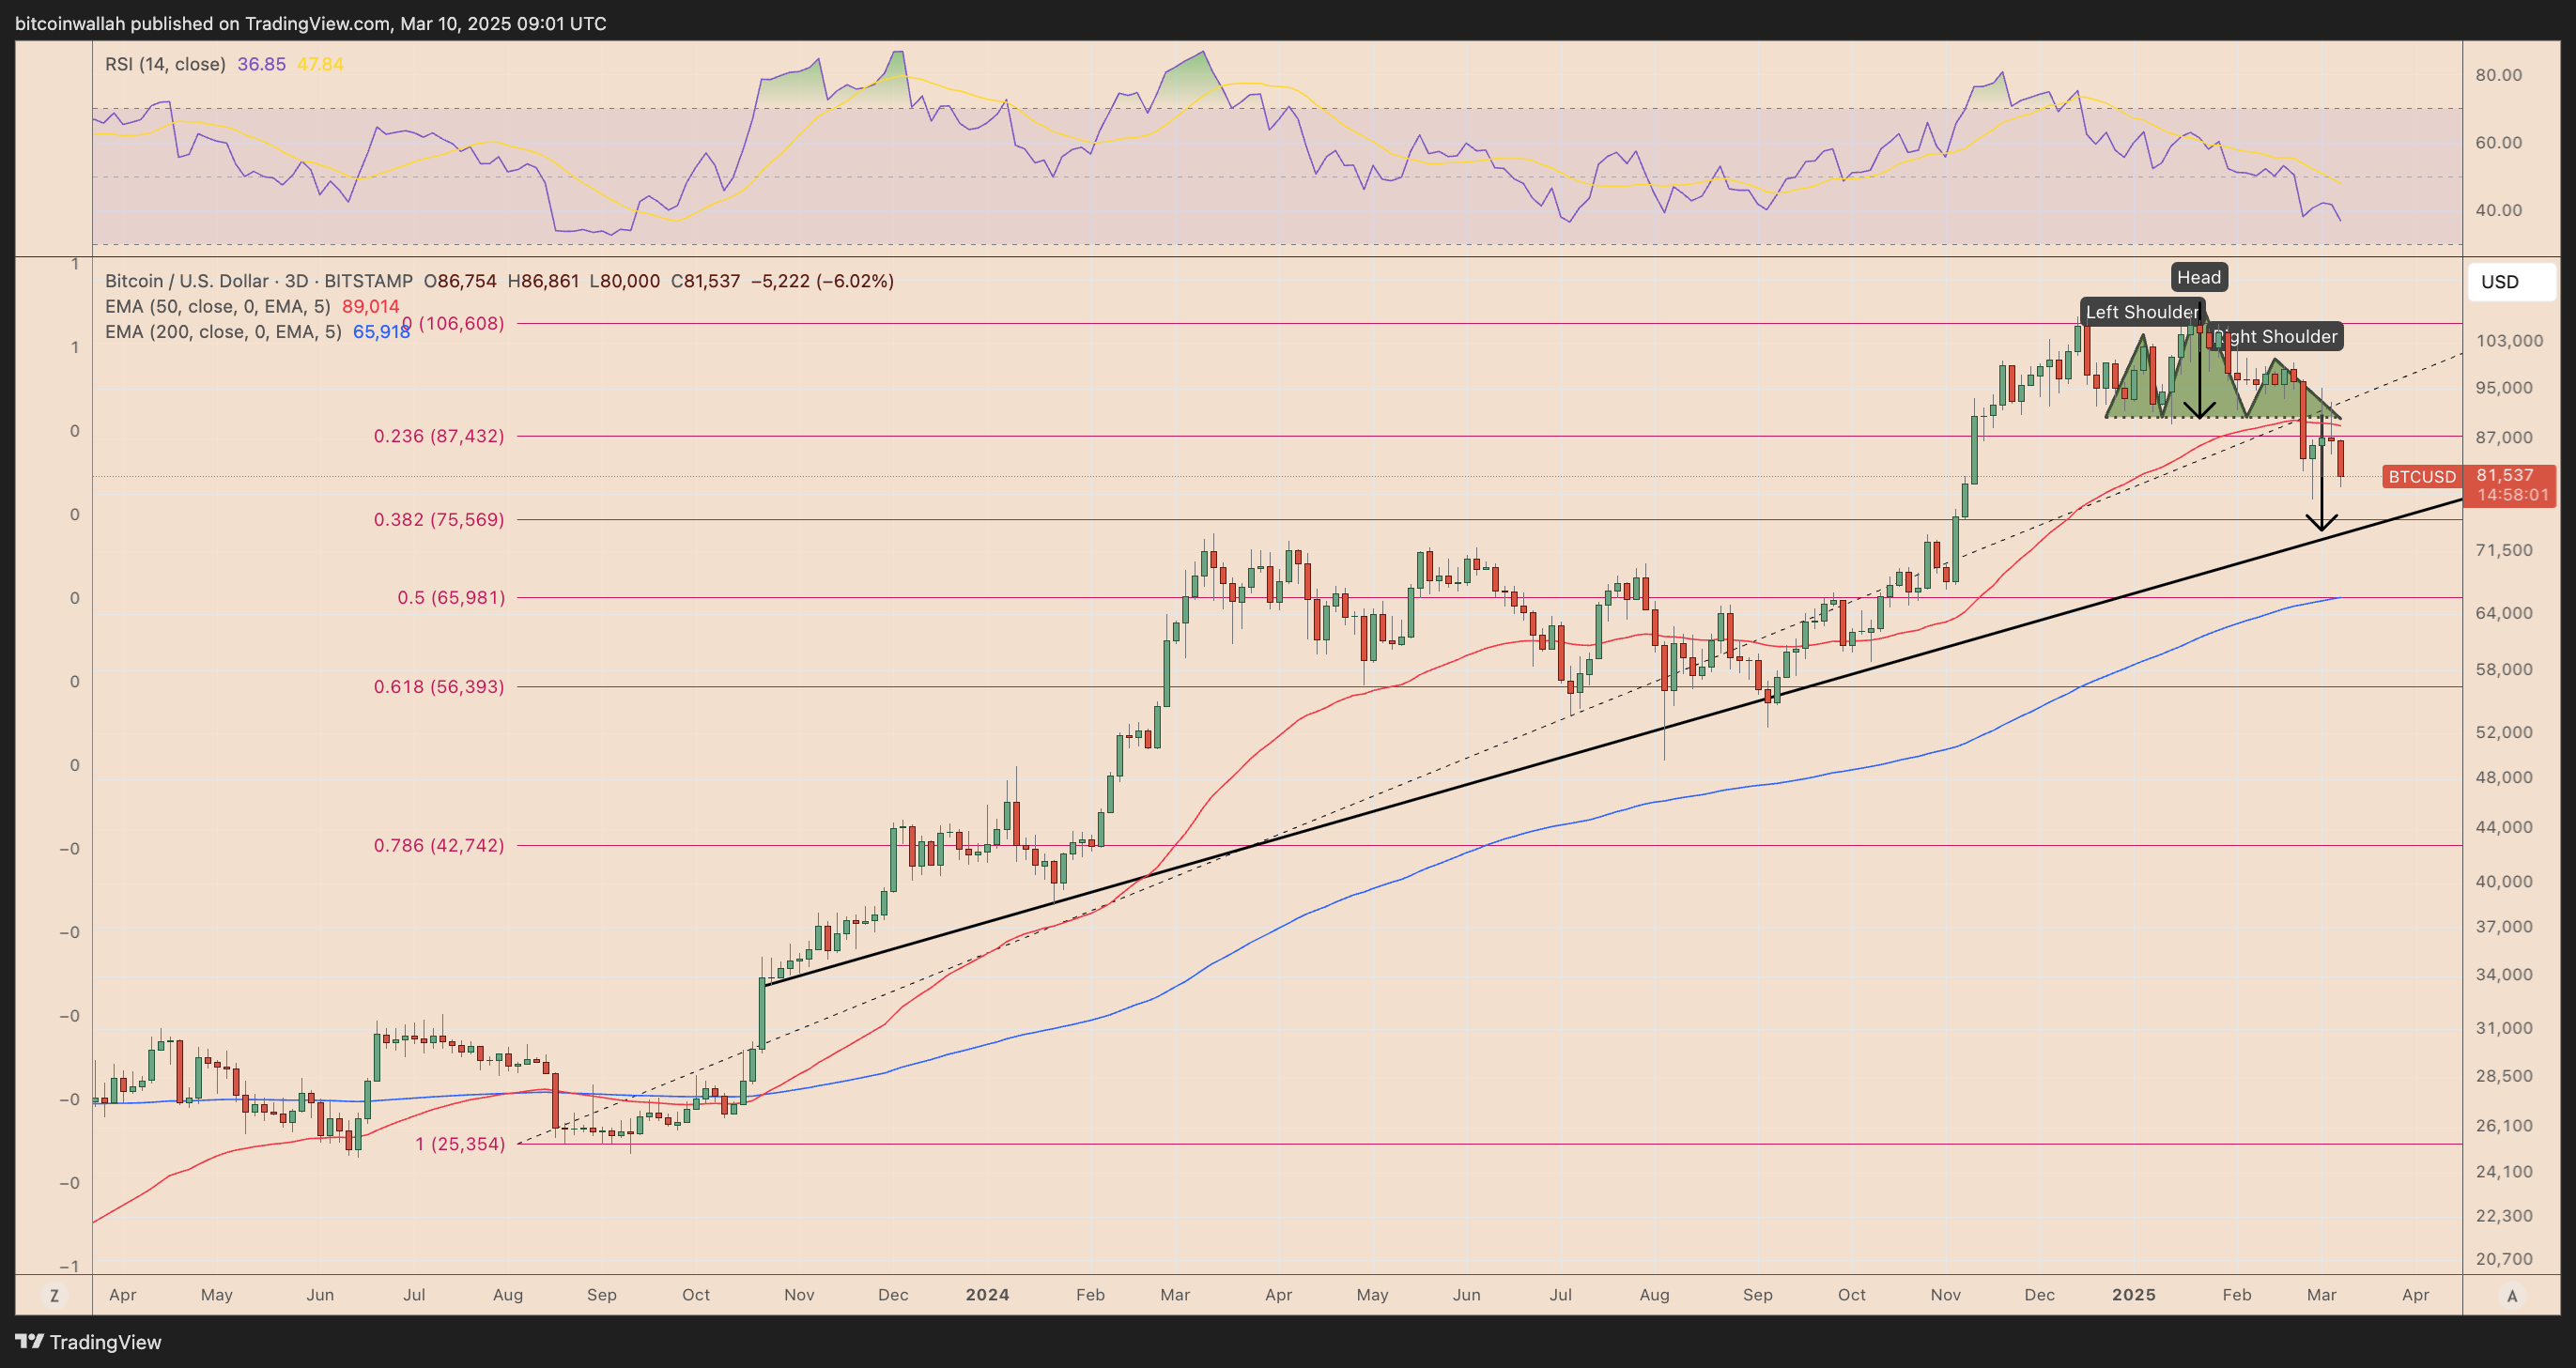This screenshot has width=2576, height=1368.
Task: Click the 2024 year label on time axis
Action: click(987, 1294)
